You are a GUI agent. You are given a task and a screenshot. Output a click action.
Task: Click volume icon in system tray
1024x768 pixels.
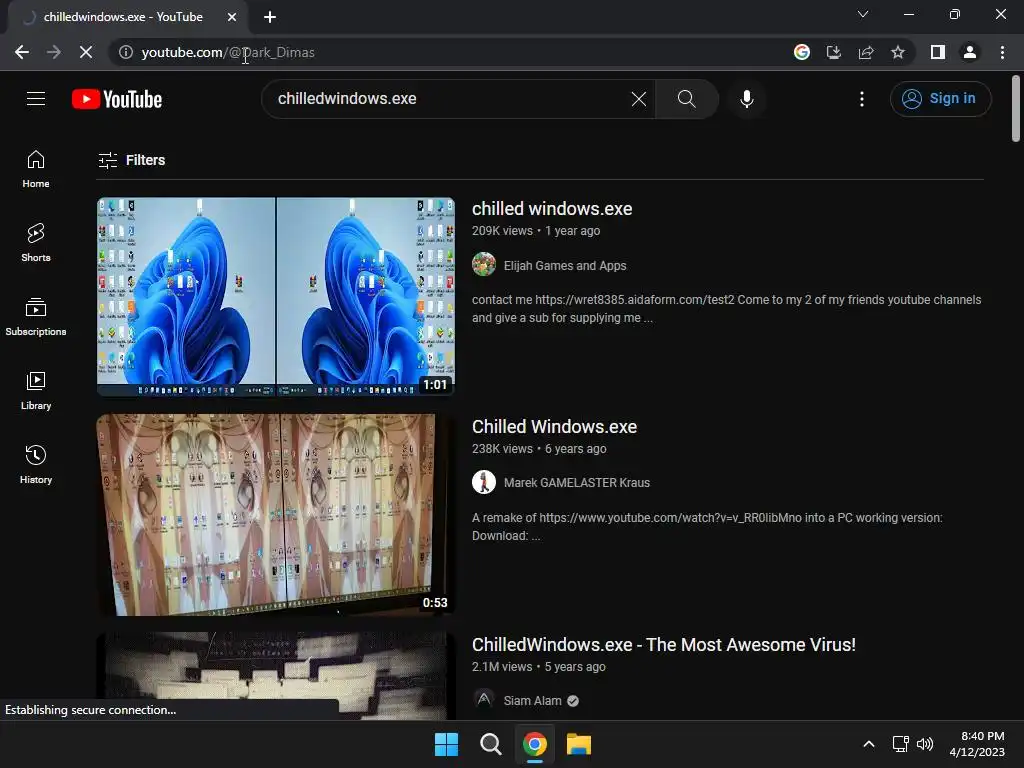925,744
